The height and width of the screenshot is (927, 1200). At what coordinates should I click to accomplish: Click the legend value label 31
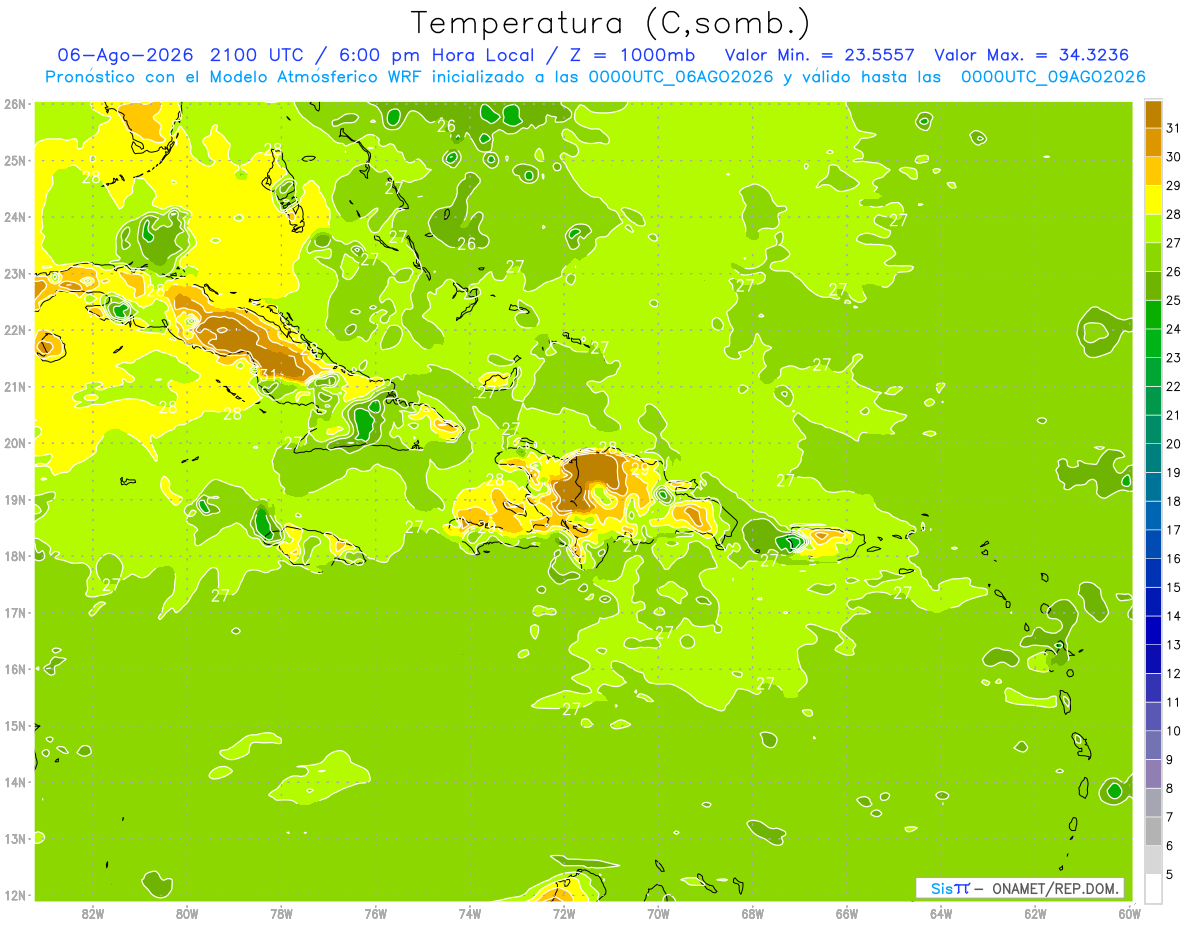[1173, 128]
